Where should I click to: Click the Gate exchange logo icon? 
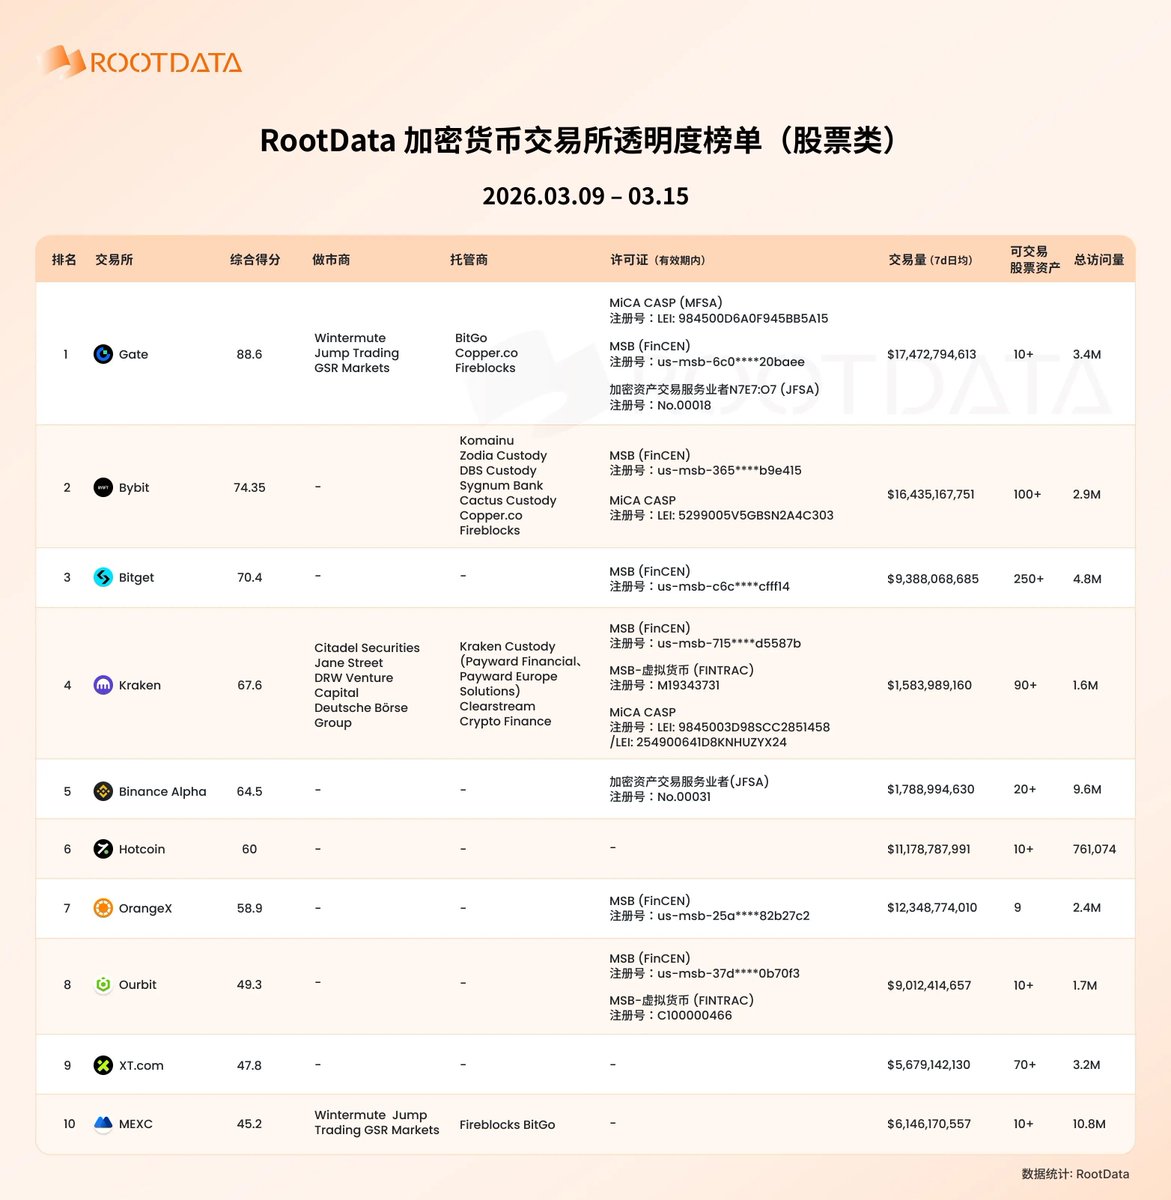pos(103,354)
